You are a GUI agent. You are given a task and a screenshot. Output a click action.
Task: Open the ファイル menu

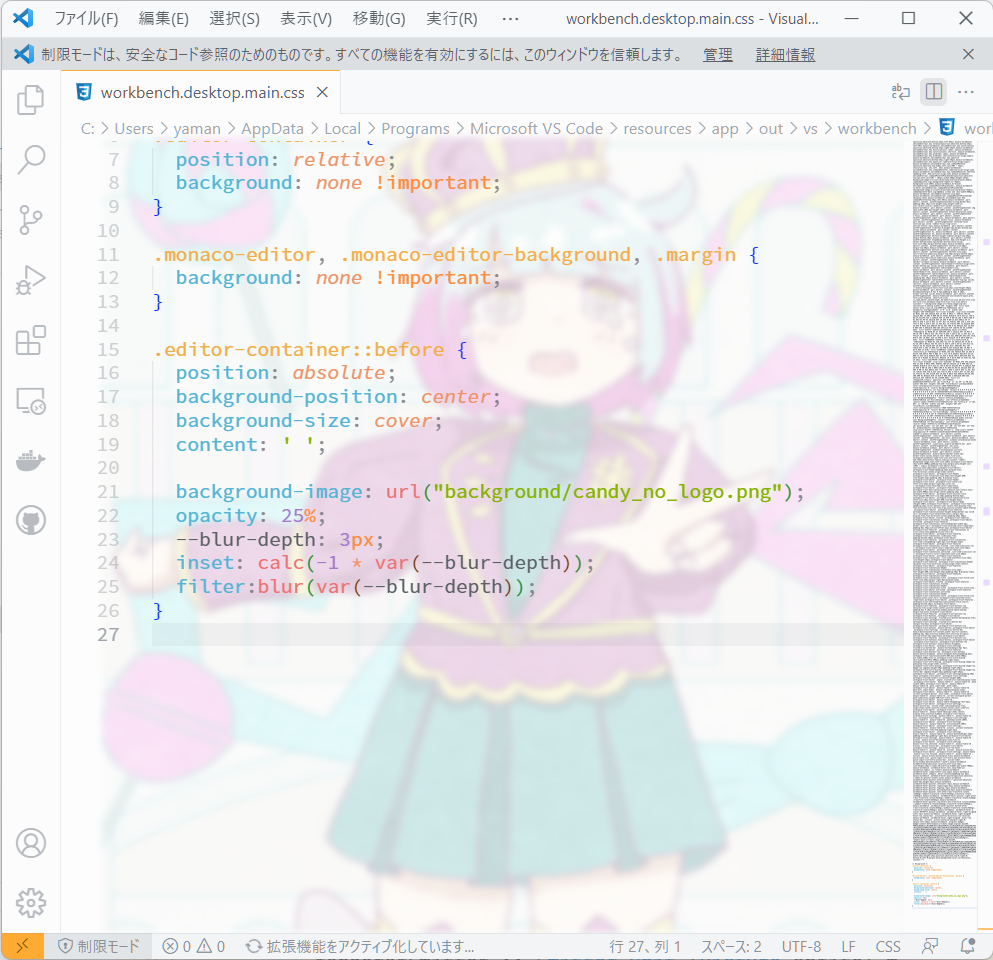(88, 18)
